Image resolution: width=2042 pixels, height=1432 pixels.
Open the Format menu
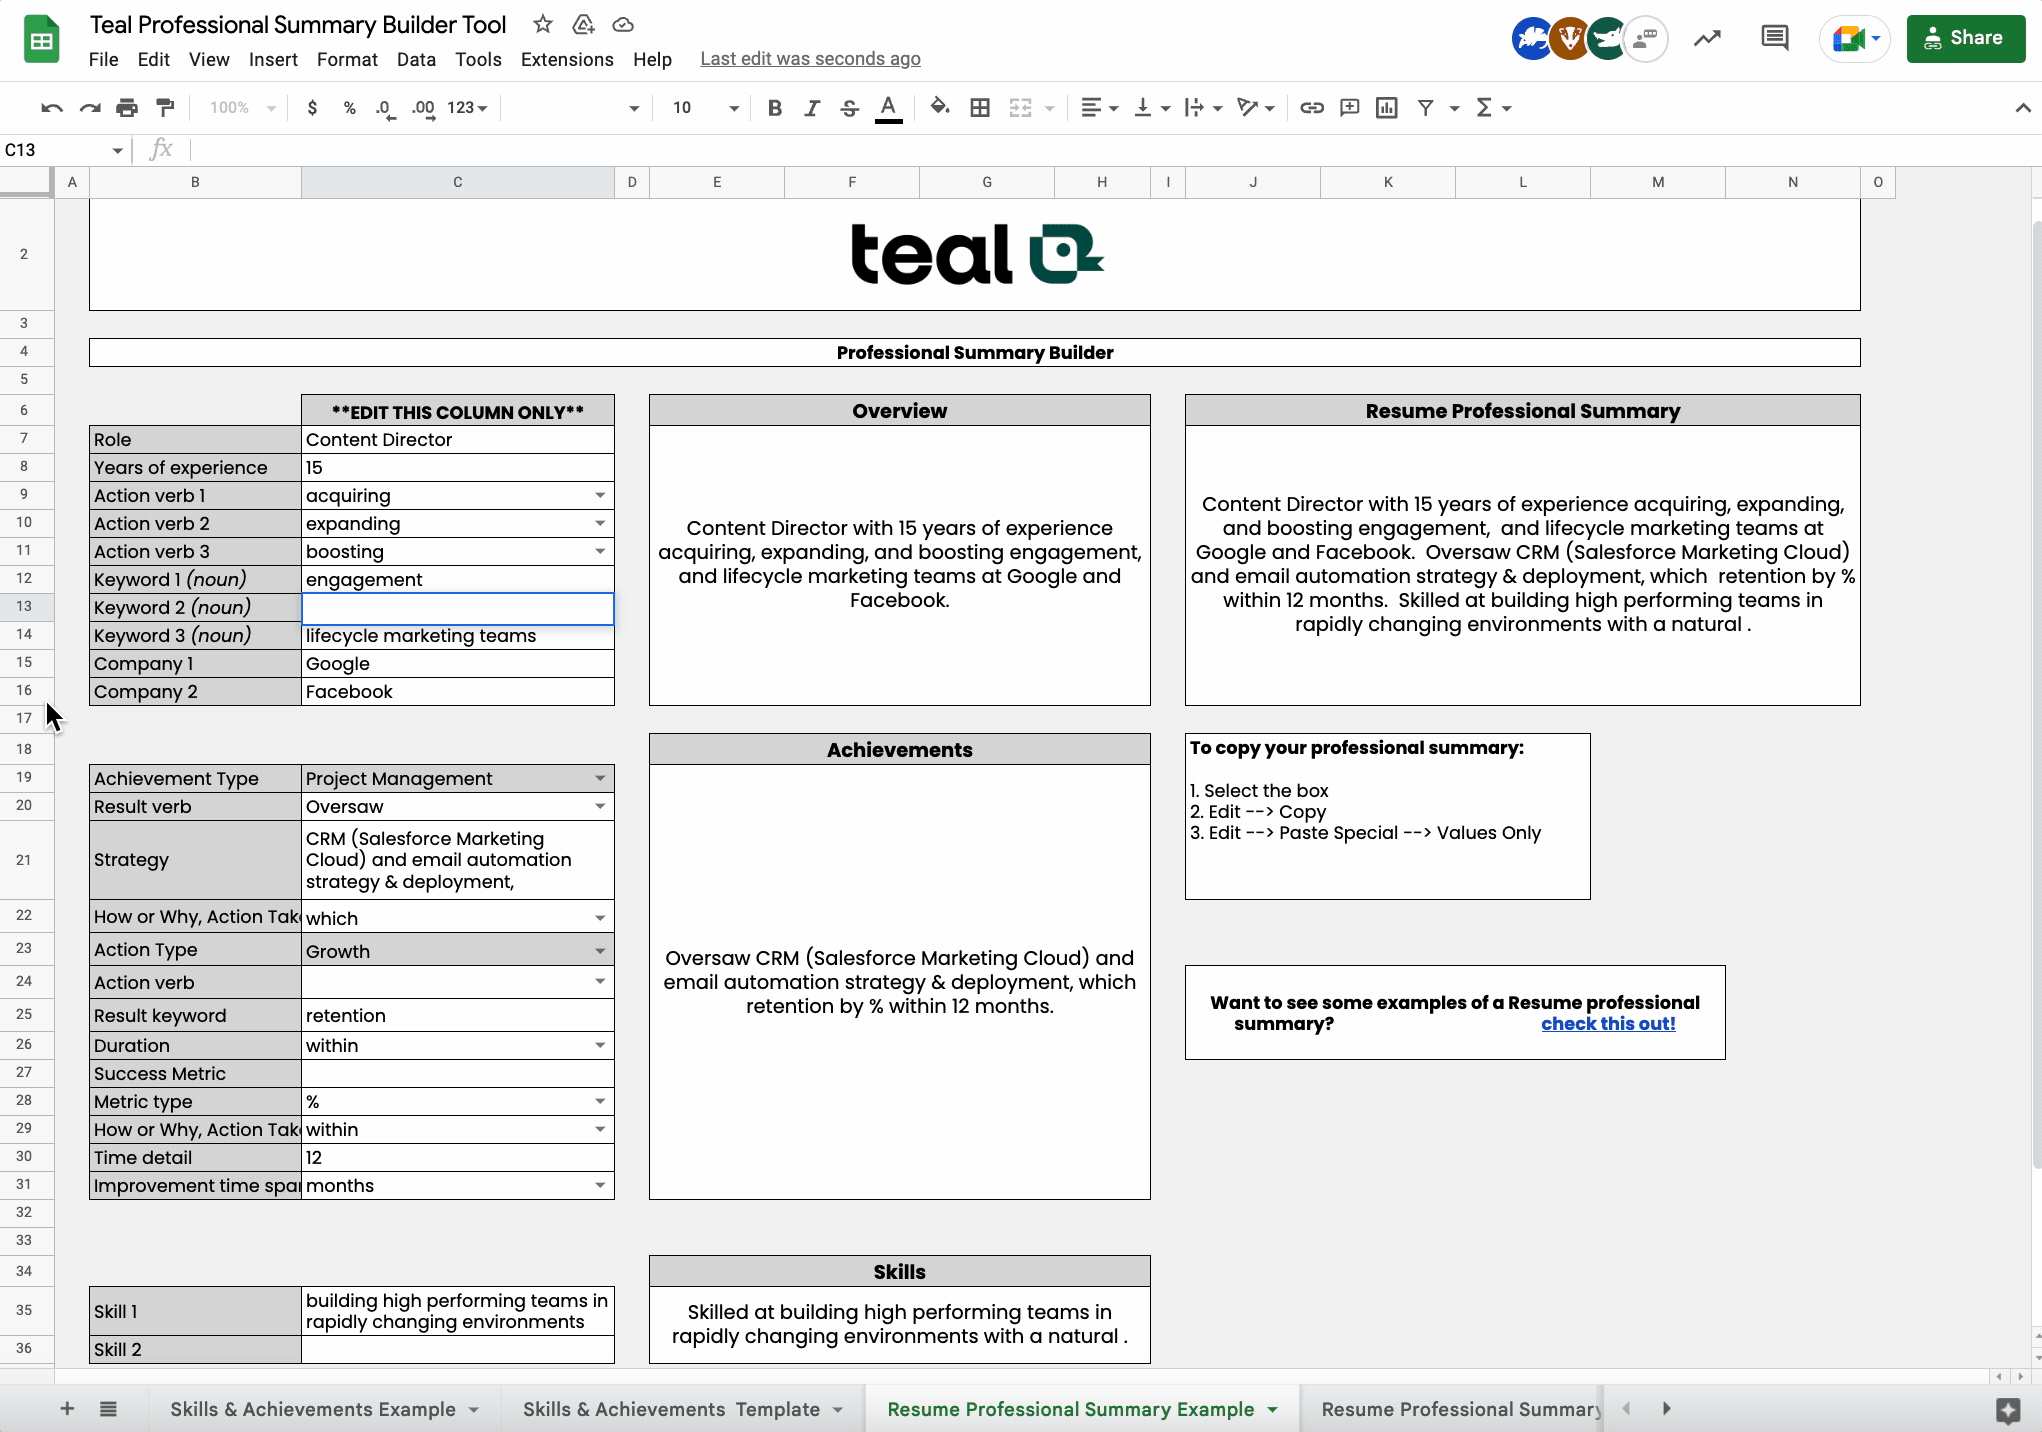pos(347,60)
